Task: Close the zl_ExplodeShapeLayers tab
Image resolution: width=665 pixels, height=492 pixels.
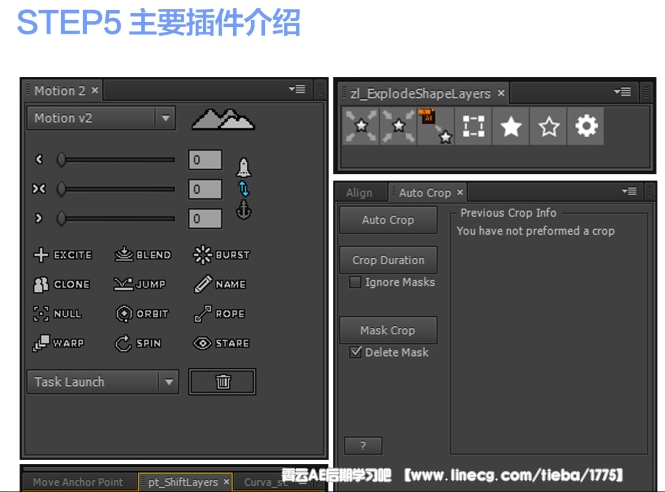Action: 501,93
